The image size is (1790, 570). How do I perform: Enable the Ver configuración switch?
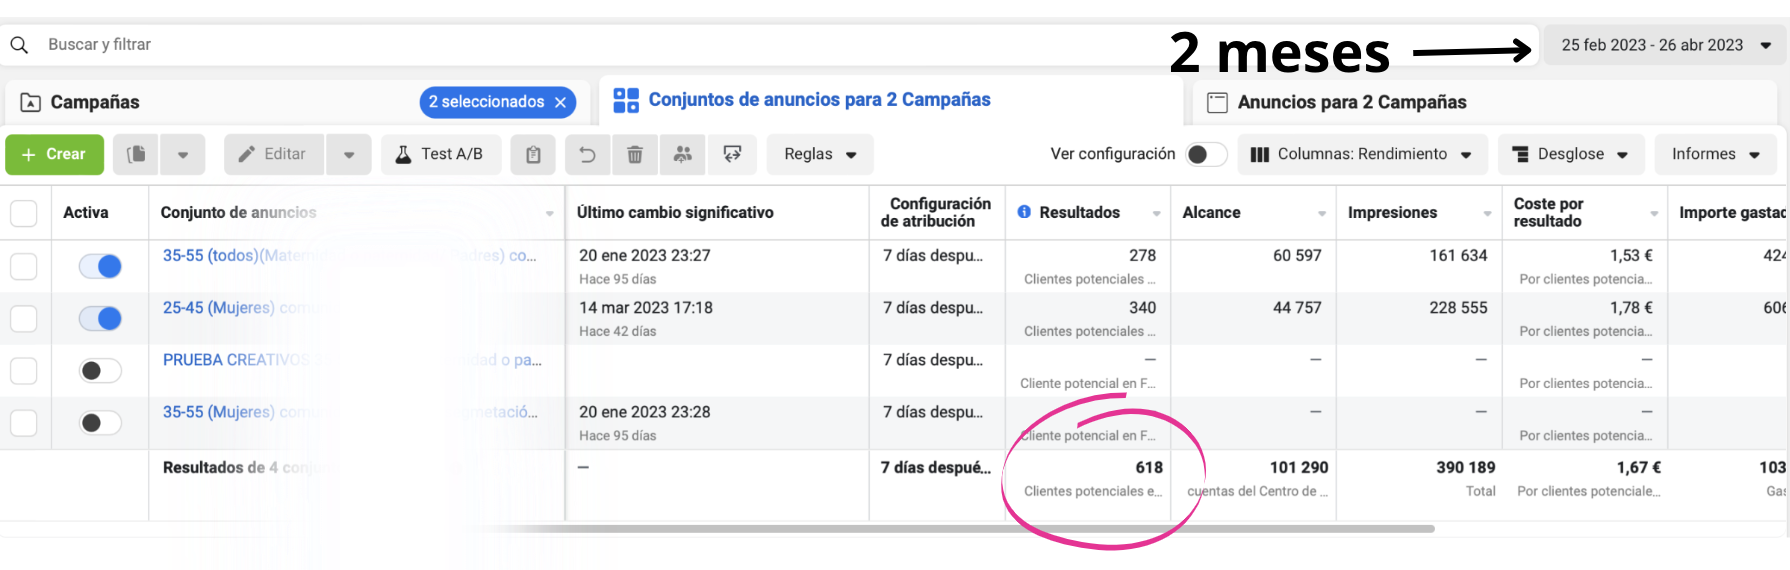[1206, 154]
